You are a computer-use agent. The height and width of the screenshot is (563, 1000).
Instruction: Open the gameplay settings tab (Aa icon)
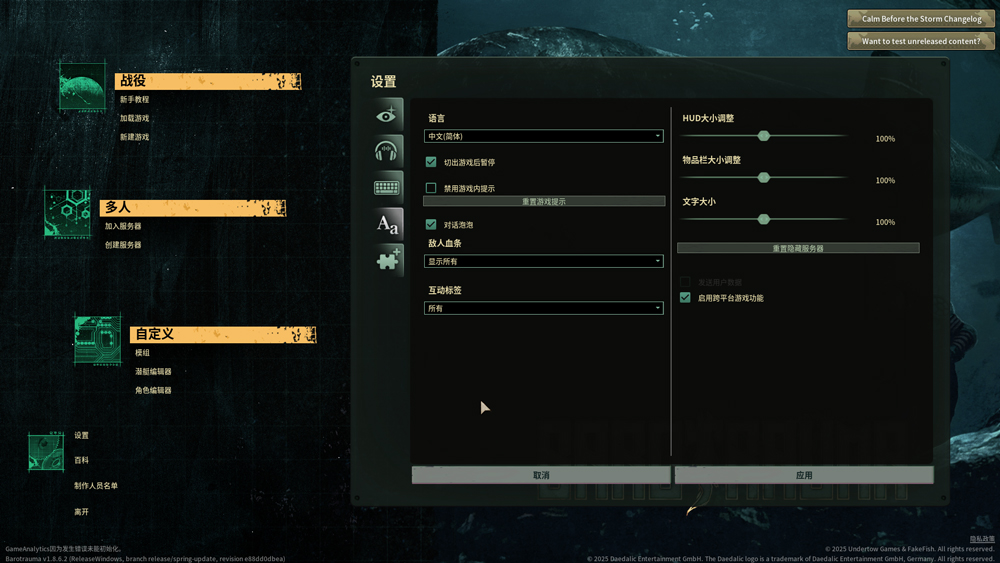click(x=388, y=224)
